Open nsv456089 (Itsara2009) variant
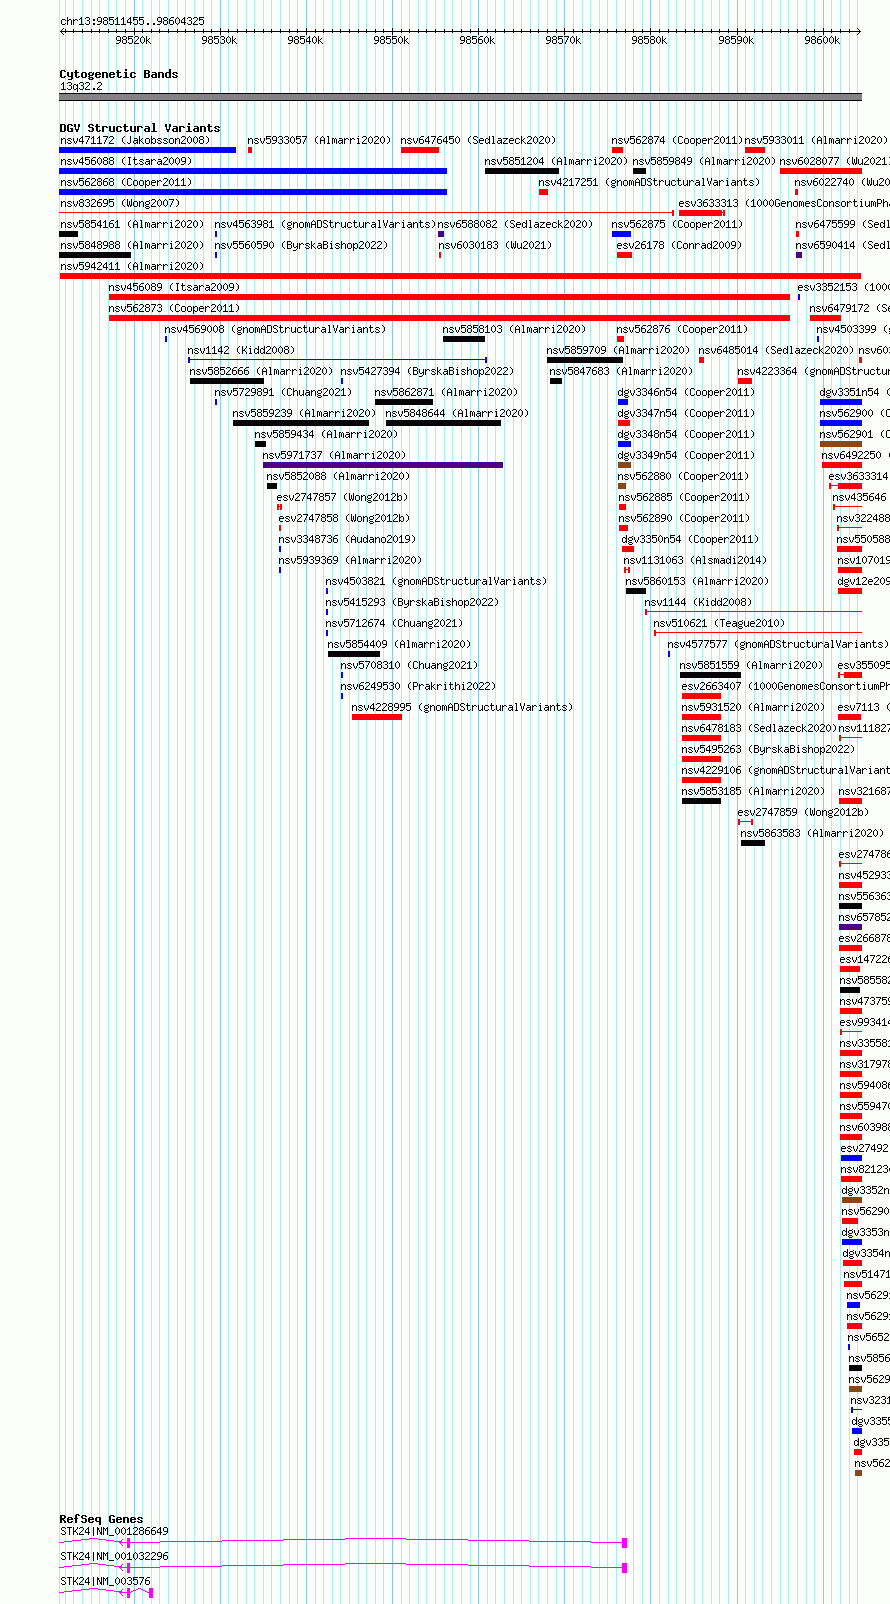 [174, 287]
